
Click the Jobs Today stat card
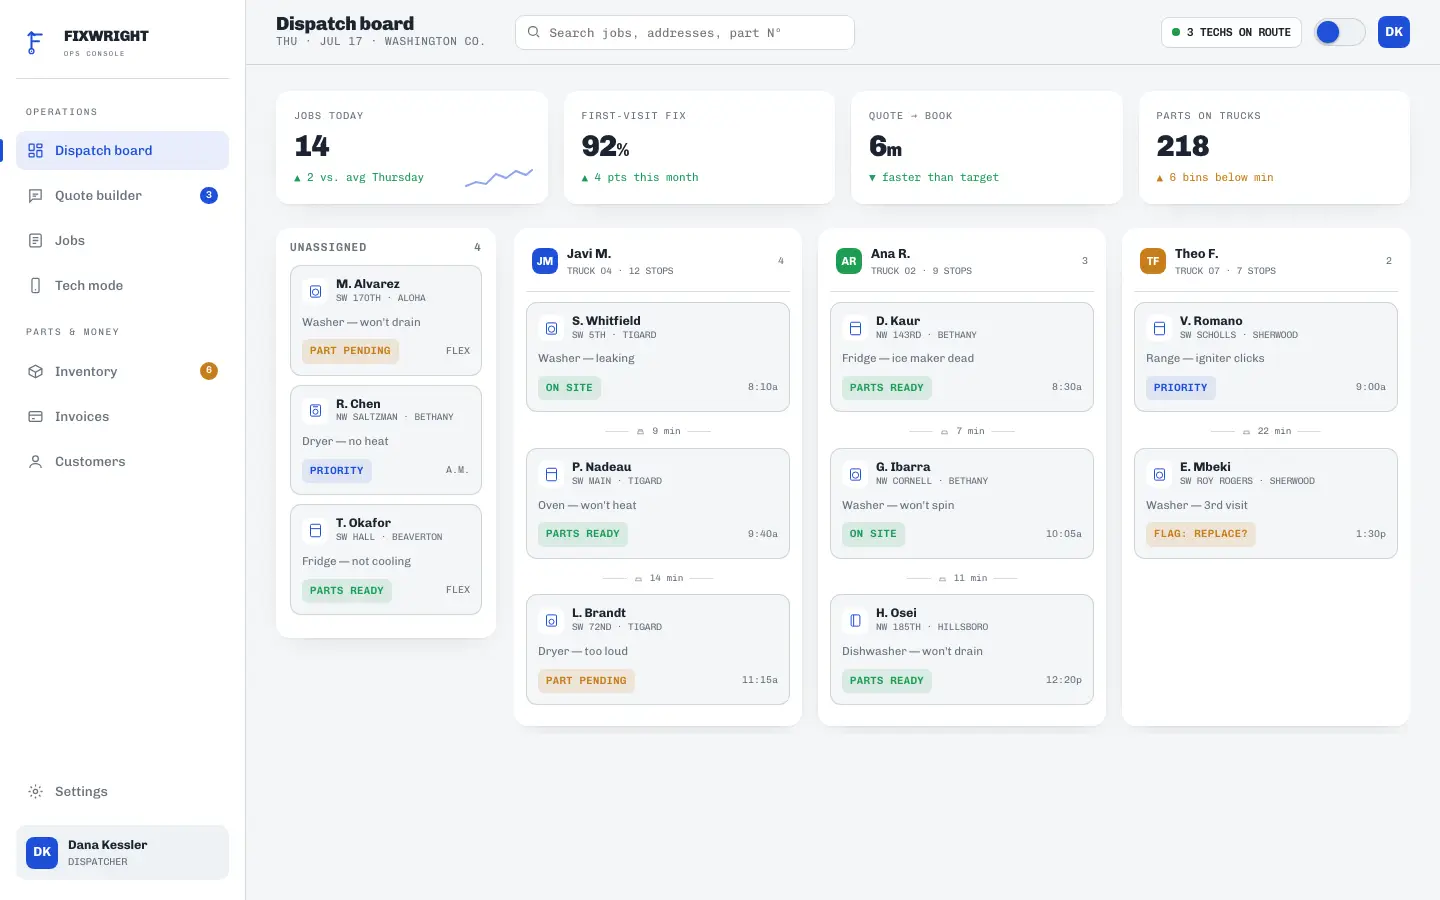coord(412,148)
